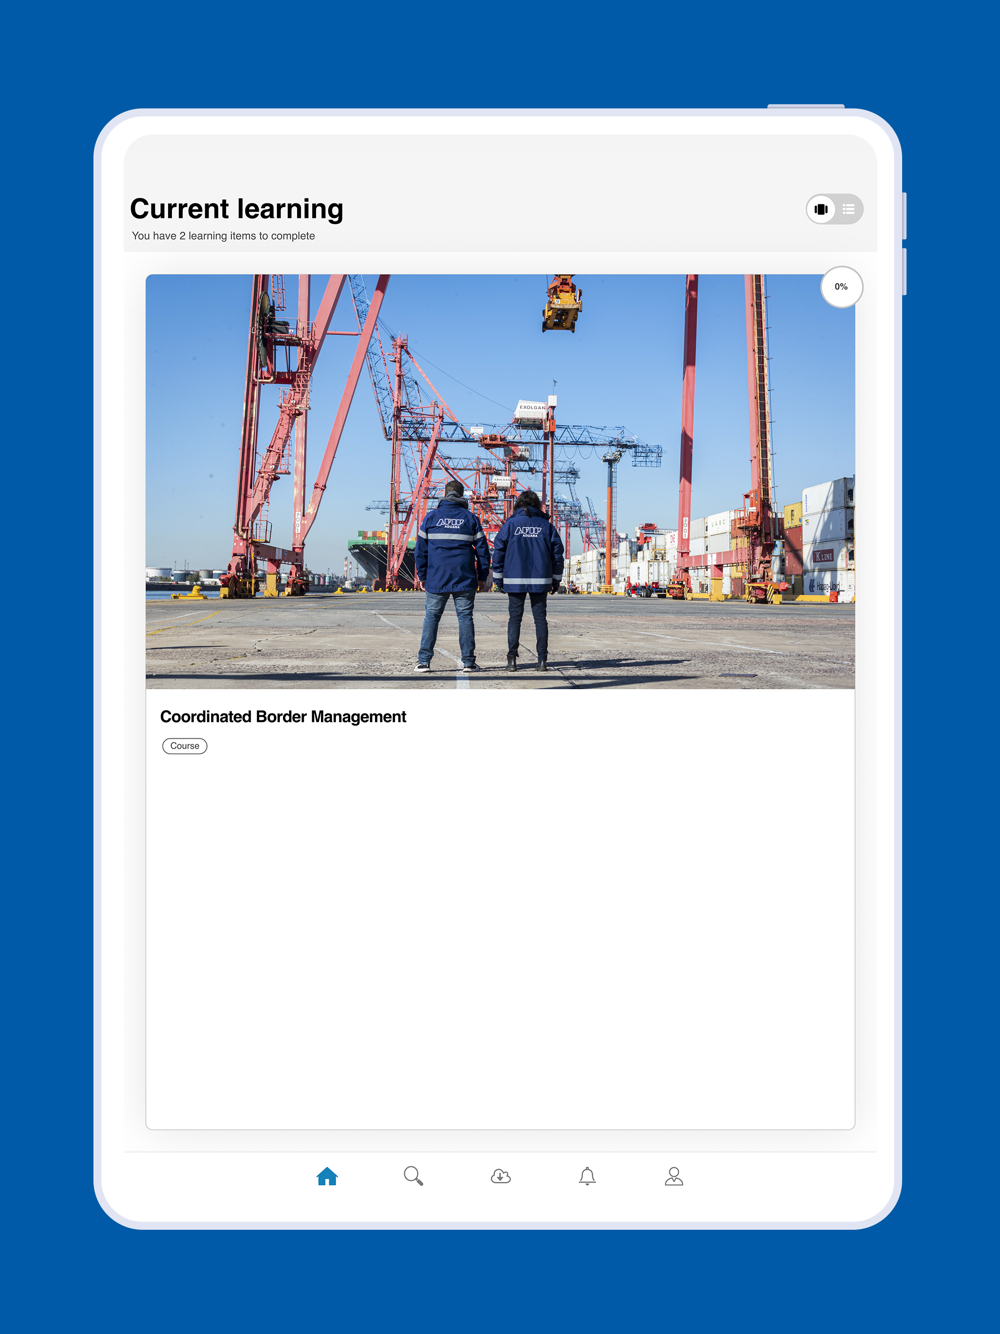Click the Course tag label
This screenshot has width=1000, height=1334.
[185, 746]
